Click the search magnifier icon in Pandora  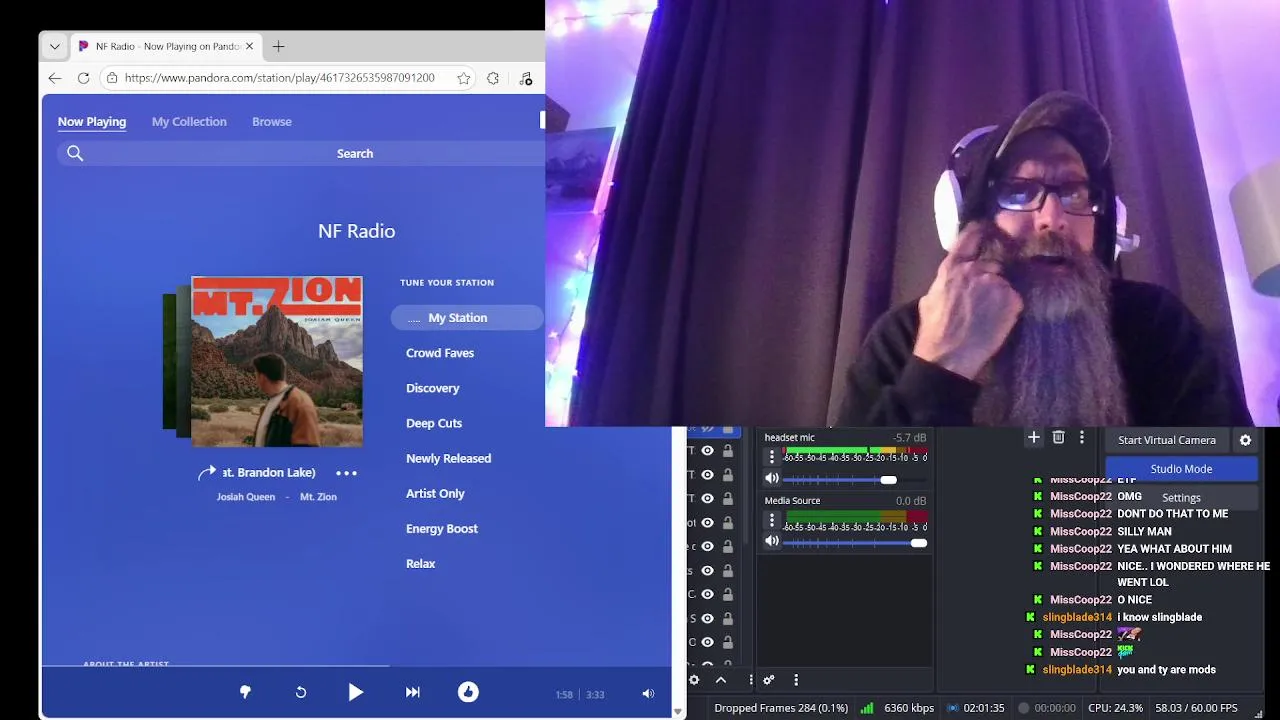click(x=75, y=153)
